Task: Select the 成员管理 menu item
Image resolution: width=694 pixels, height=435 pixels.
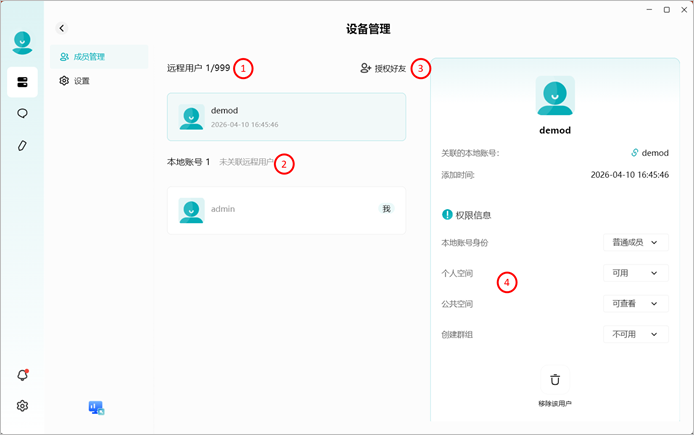Action: click(x=99, y=57)
